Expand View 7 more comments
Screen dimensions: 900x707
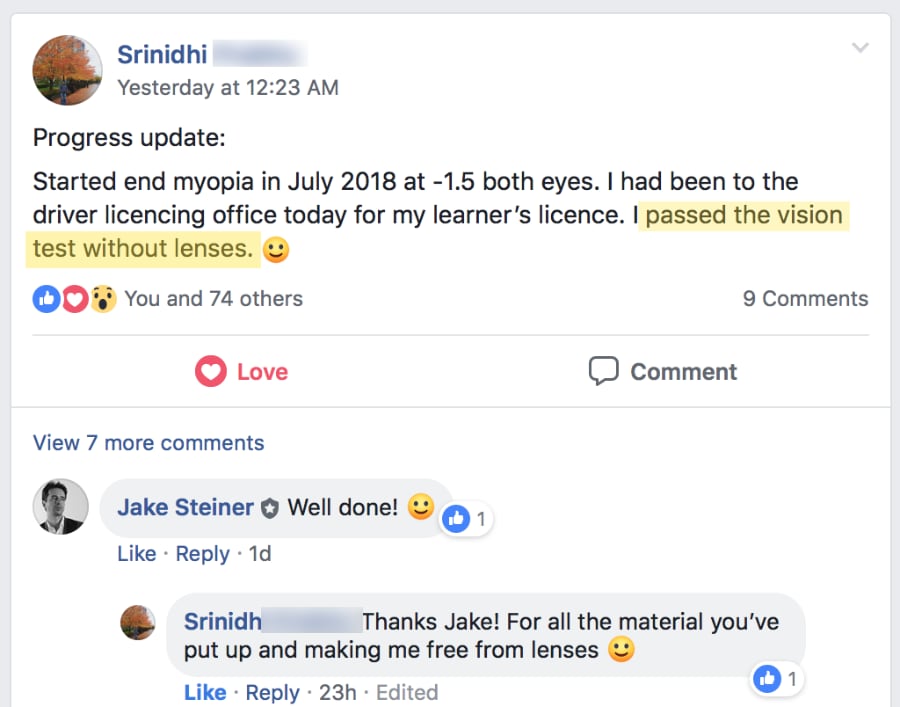[148, 443]
